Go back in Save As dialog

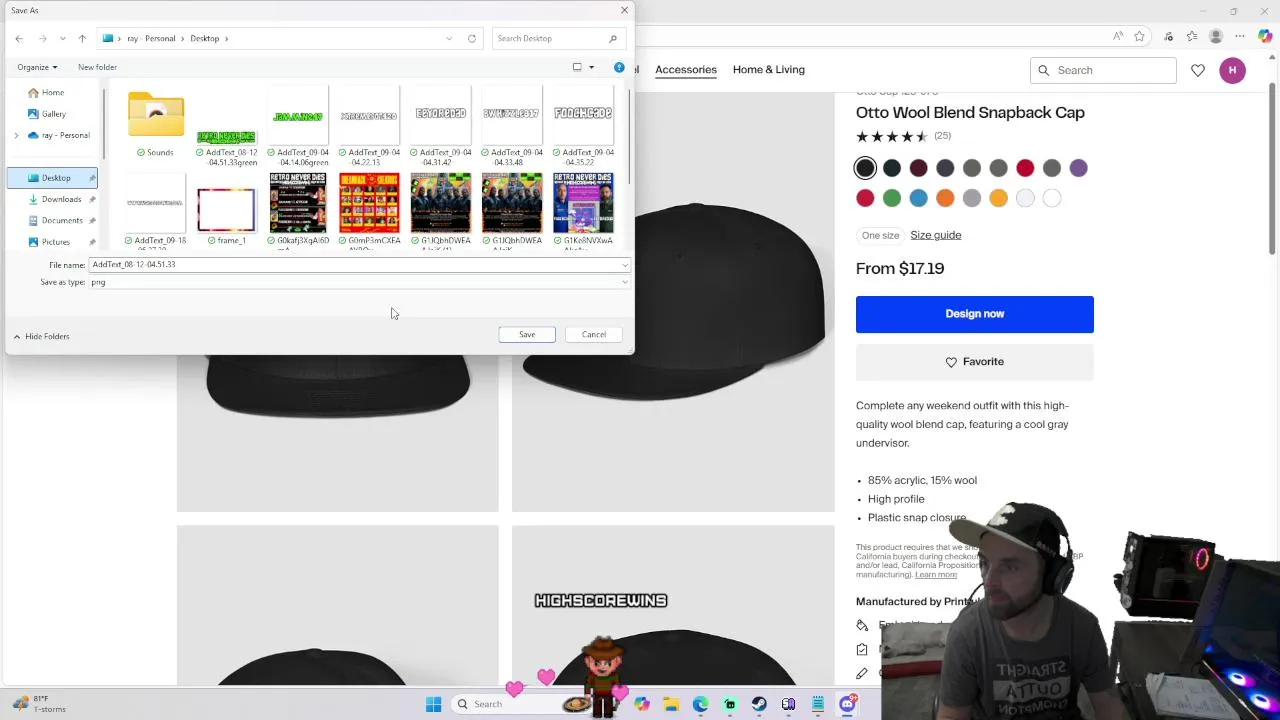pos(19,38)
